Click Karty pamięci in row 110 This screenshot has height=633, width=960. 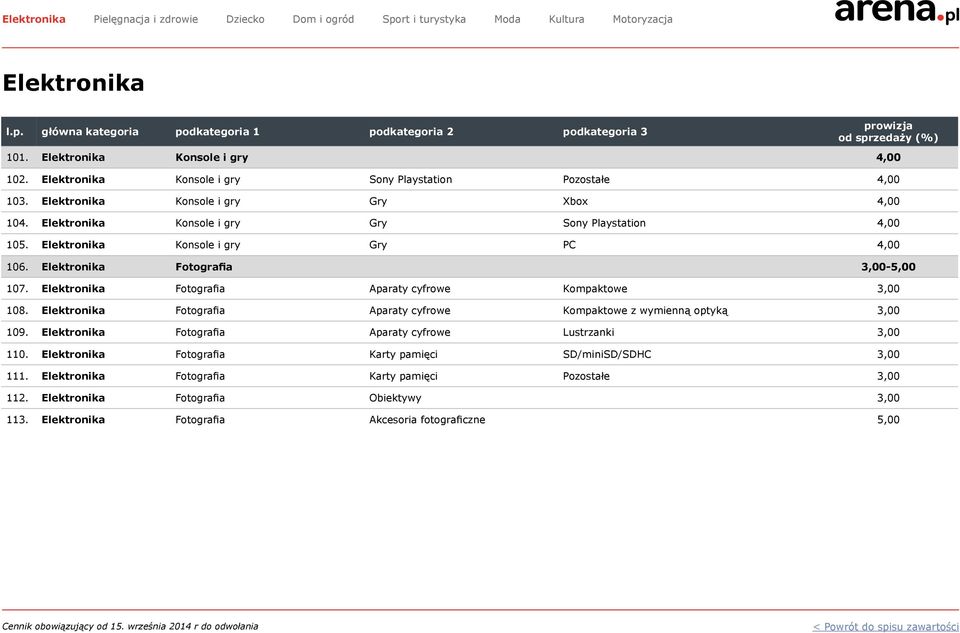point(403,354)
